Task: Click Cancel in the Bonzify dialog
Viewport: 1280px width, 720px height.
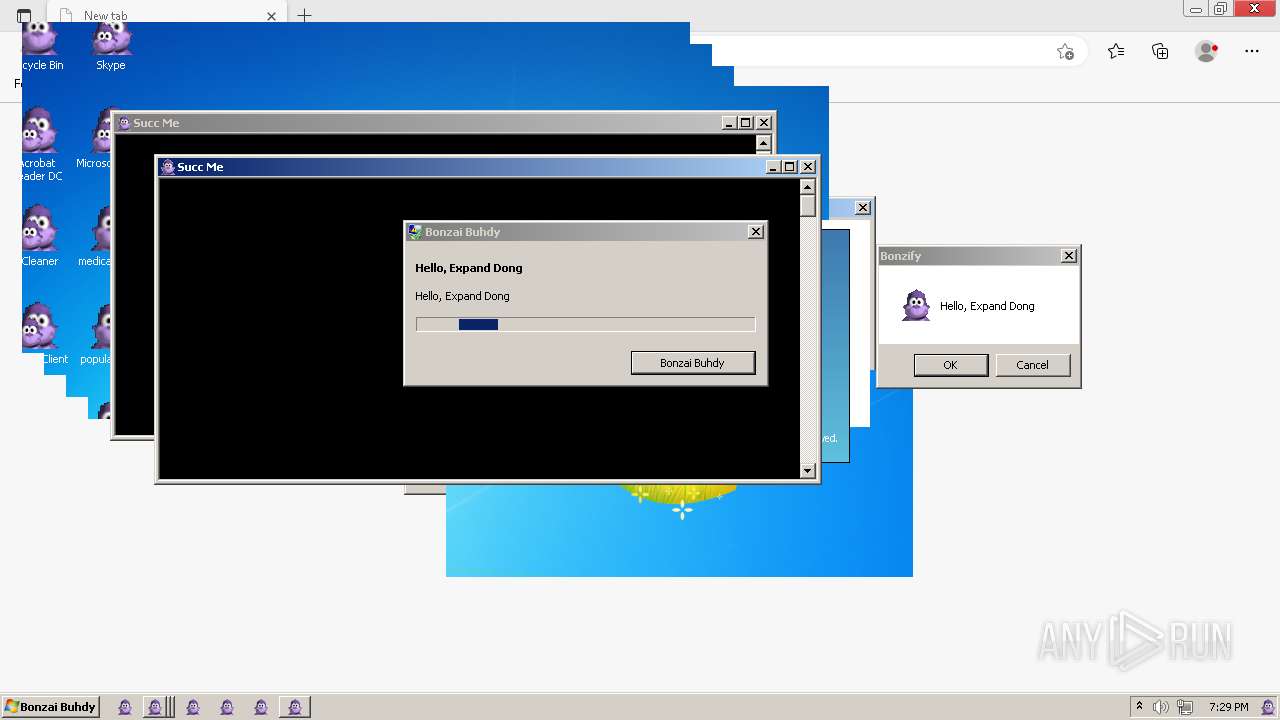Action: click(1032, 365)
